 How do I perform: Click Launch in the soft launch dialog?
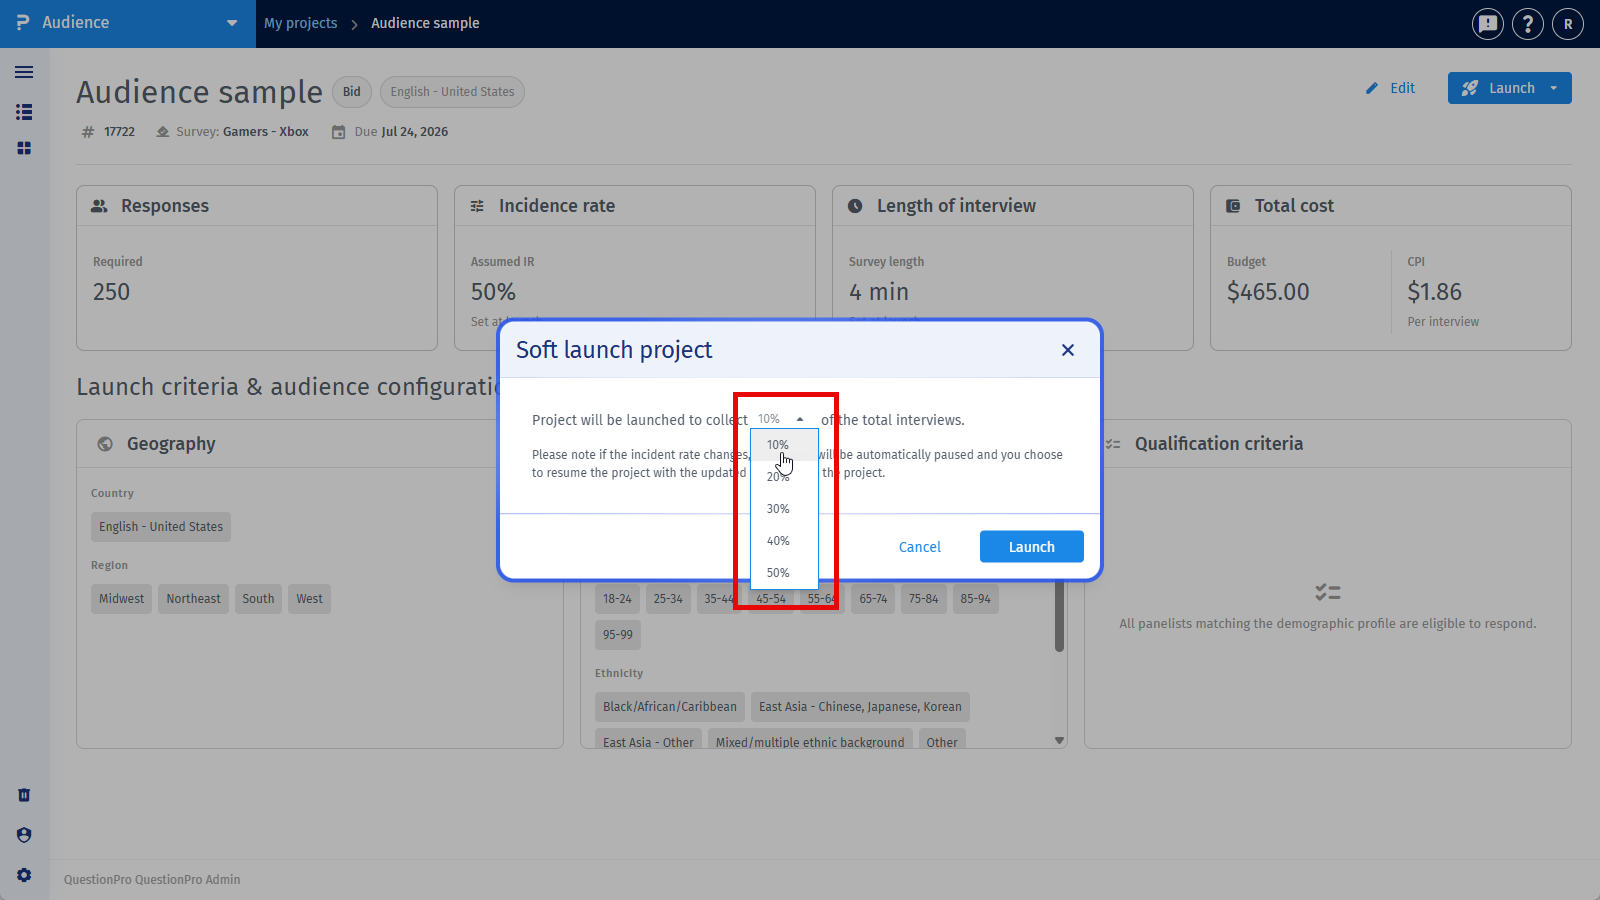[1032, 547]
